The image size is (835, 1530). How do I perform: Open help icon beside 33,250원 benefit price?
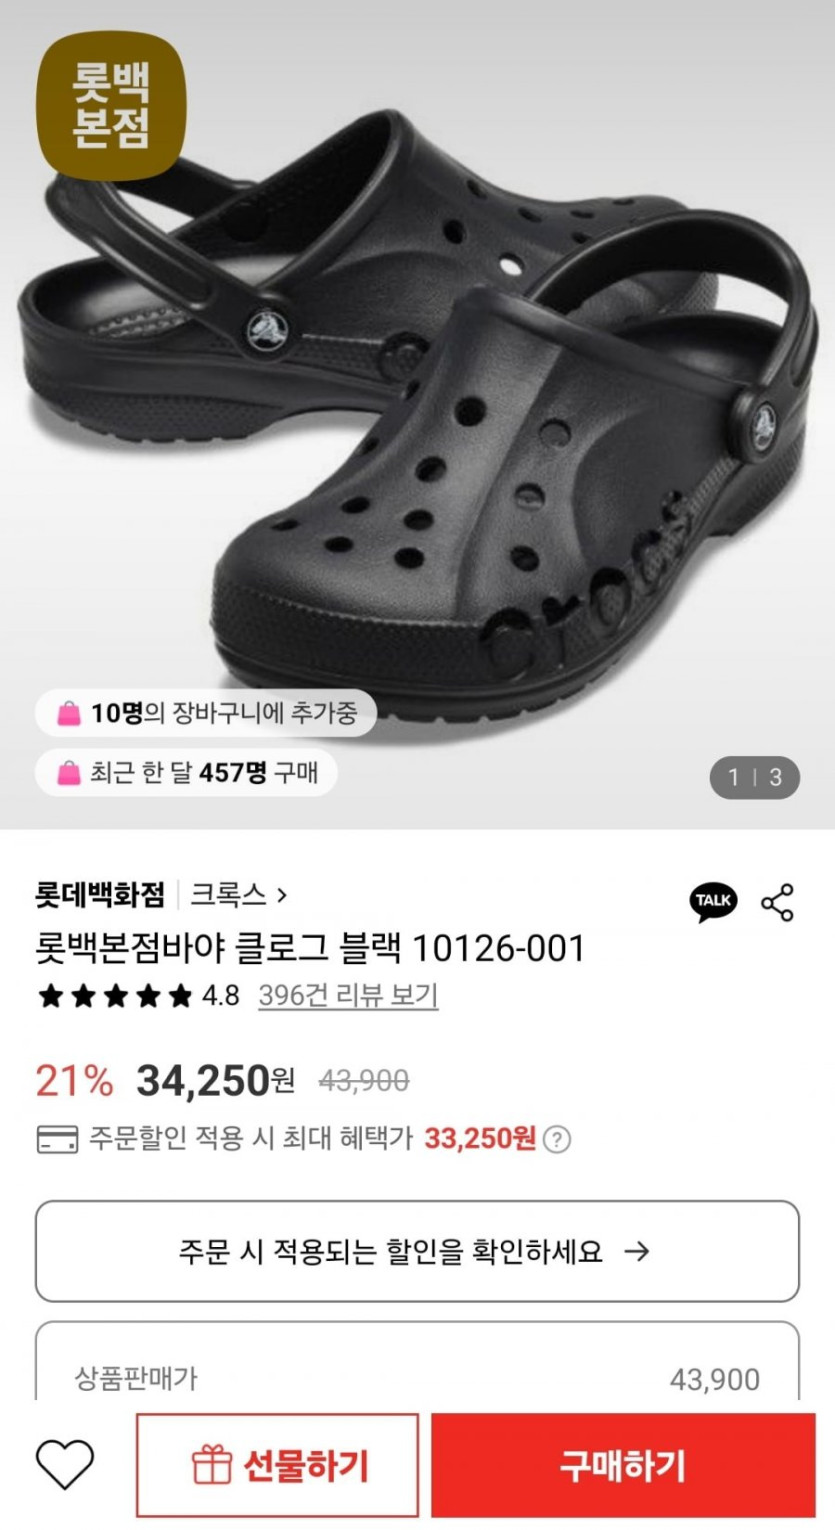pos(559,1139)
